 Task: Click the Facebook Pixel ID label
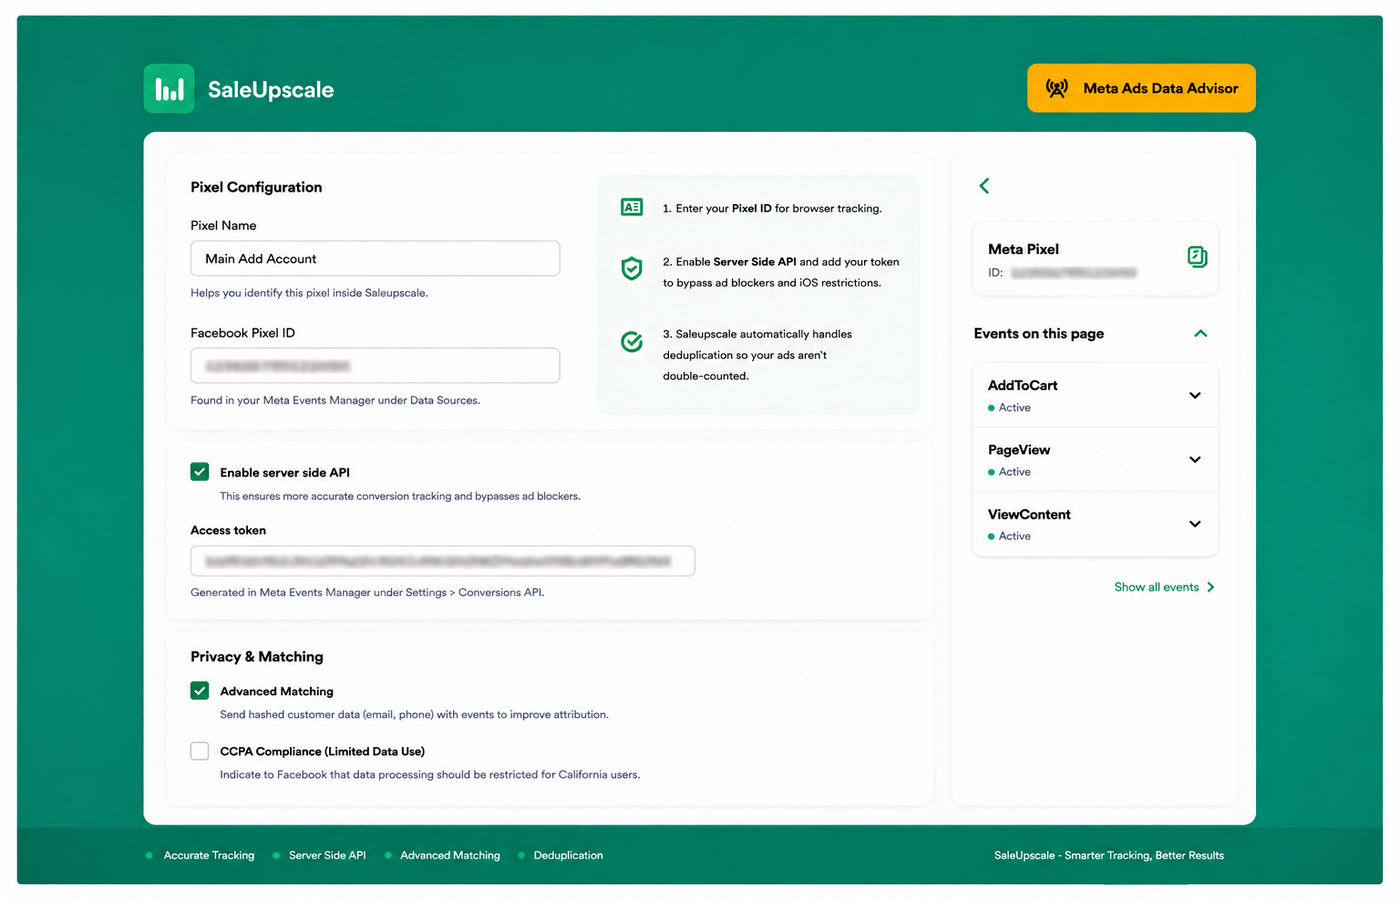pos(243,333)
